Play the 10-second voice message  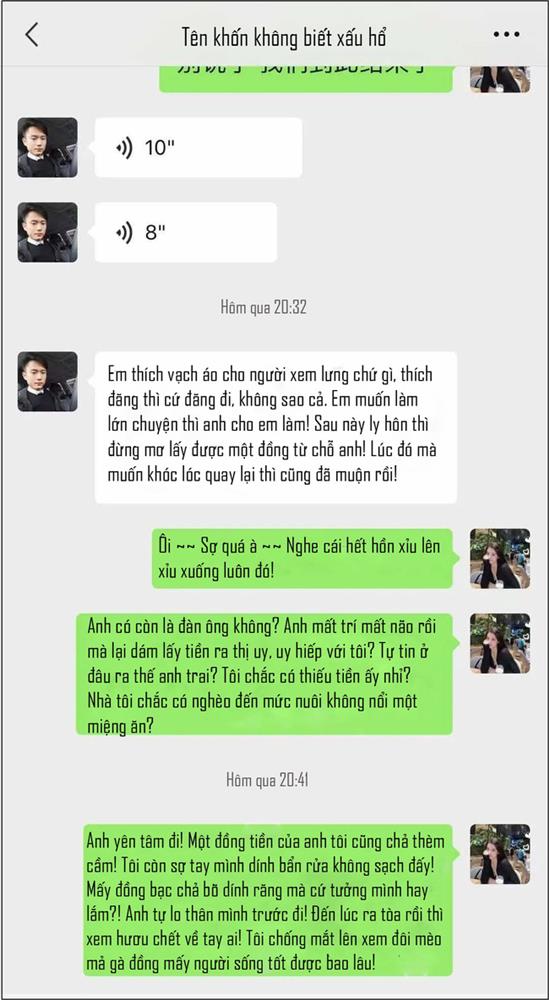pyautogui.click(x=198, y=147)
